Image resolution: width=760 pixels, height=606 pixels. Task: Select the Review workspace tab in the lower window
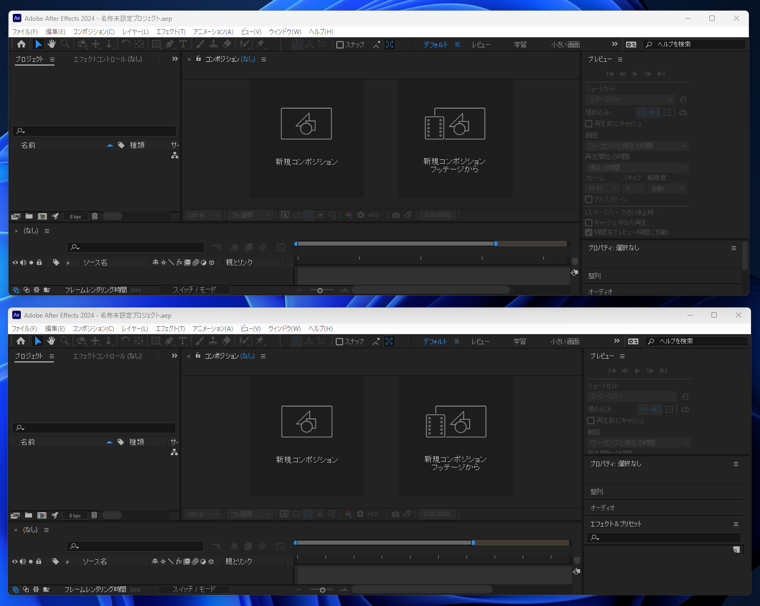[480, 342]
